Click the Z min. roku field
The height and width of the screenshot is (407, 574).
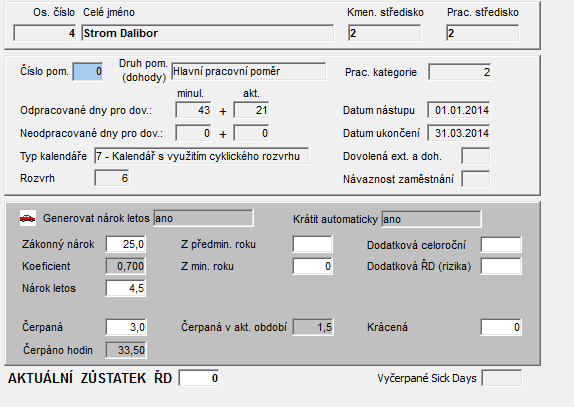click(313, 266)
